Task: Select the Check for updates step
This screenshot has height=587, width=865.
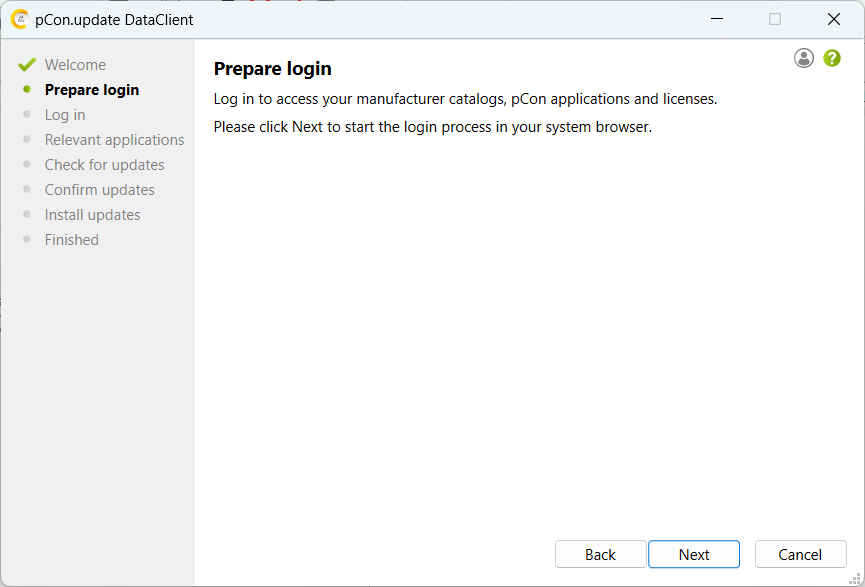Action: [104, 165]
